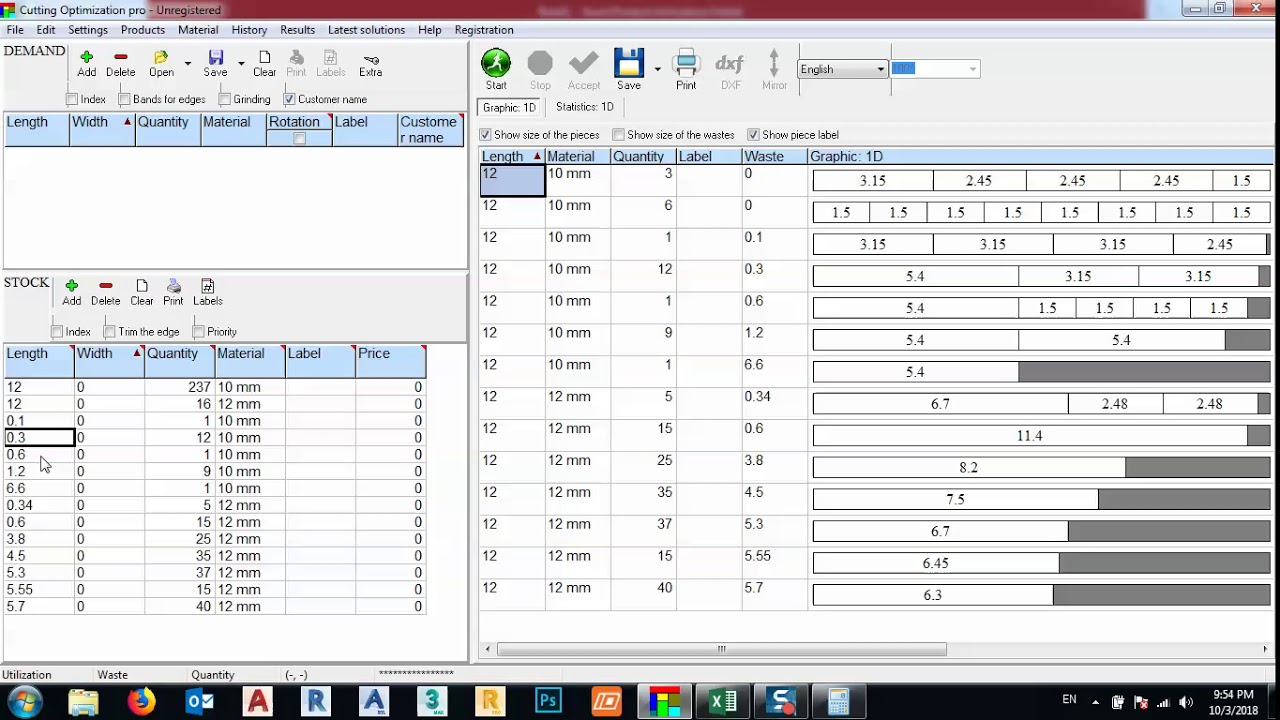
Task: Uncheck Show size of the pieces
Action: coord(485,134)
